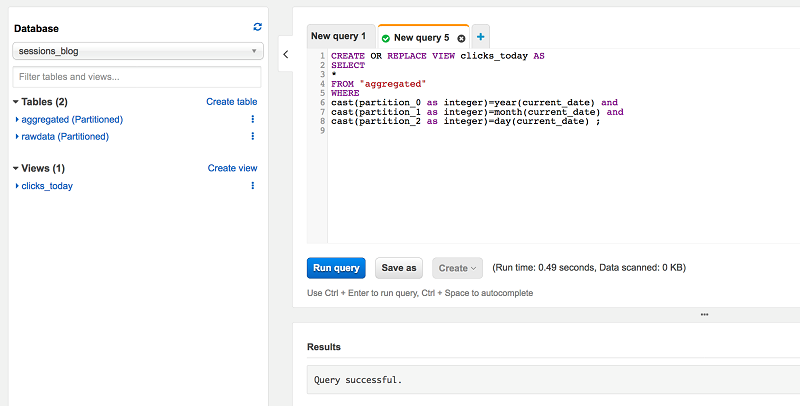Image resolution: width=800 pixels, height=406 pixels.
Task: Collapse the left database sidebar
Action: pyautogui.click(x=286, y=54)
